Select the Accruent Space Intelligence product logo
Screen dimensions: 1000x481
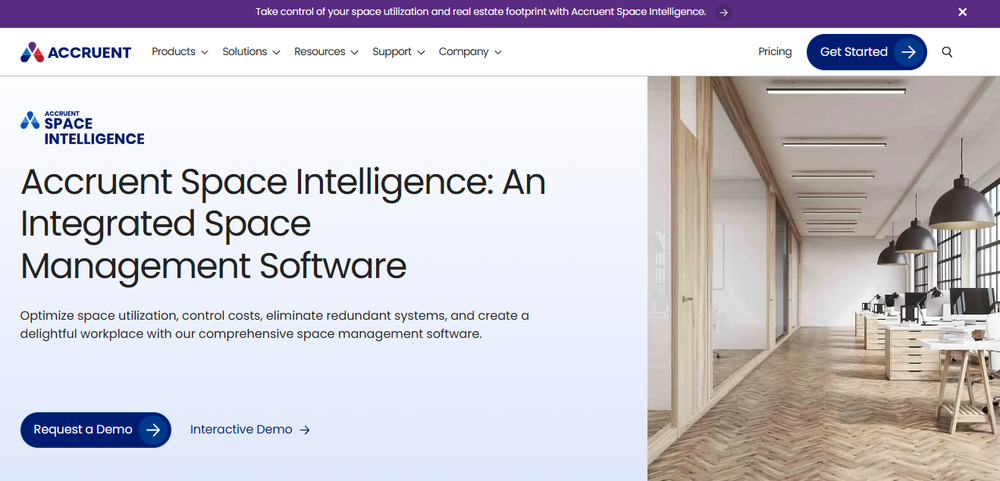click(x=82, y=128)
